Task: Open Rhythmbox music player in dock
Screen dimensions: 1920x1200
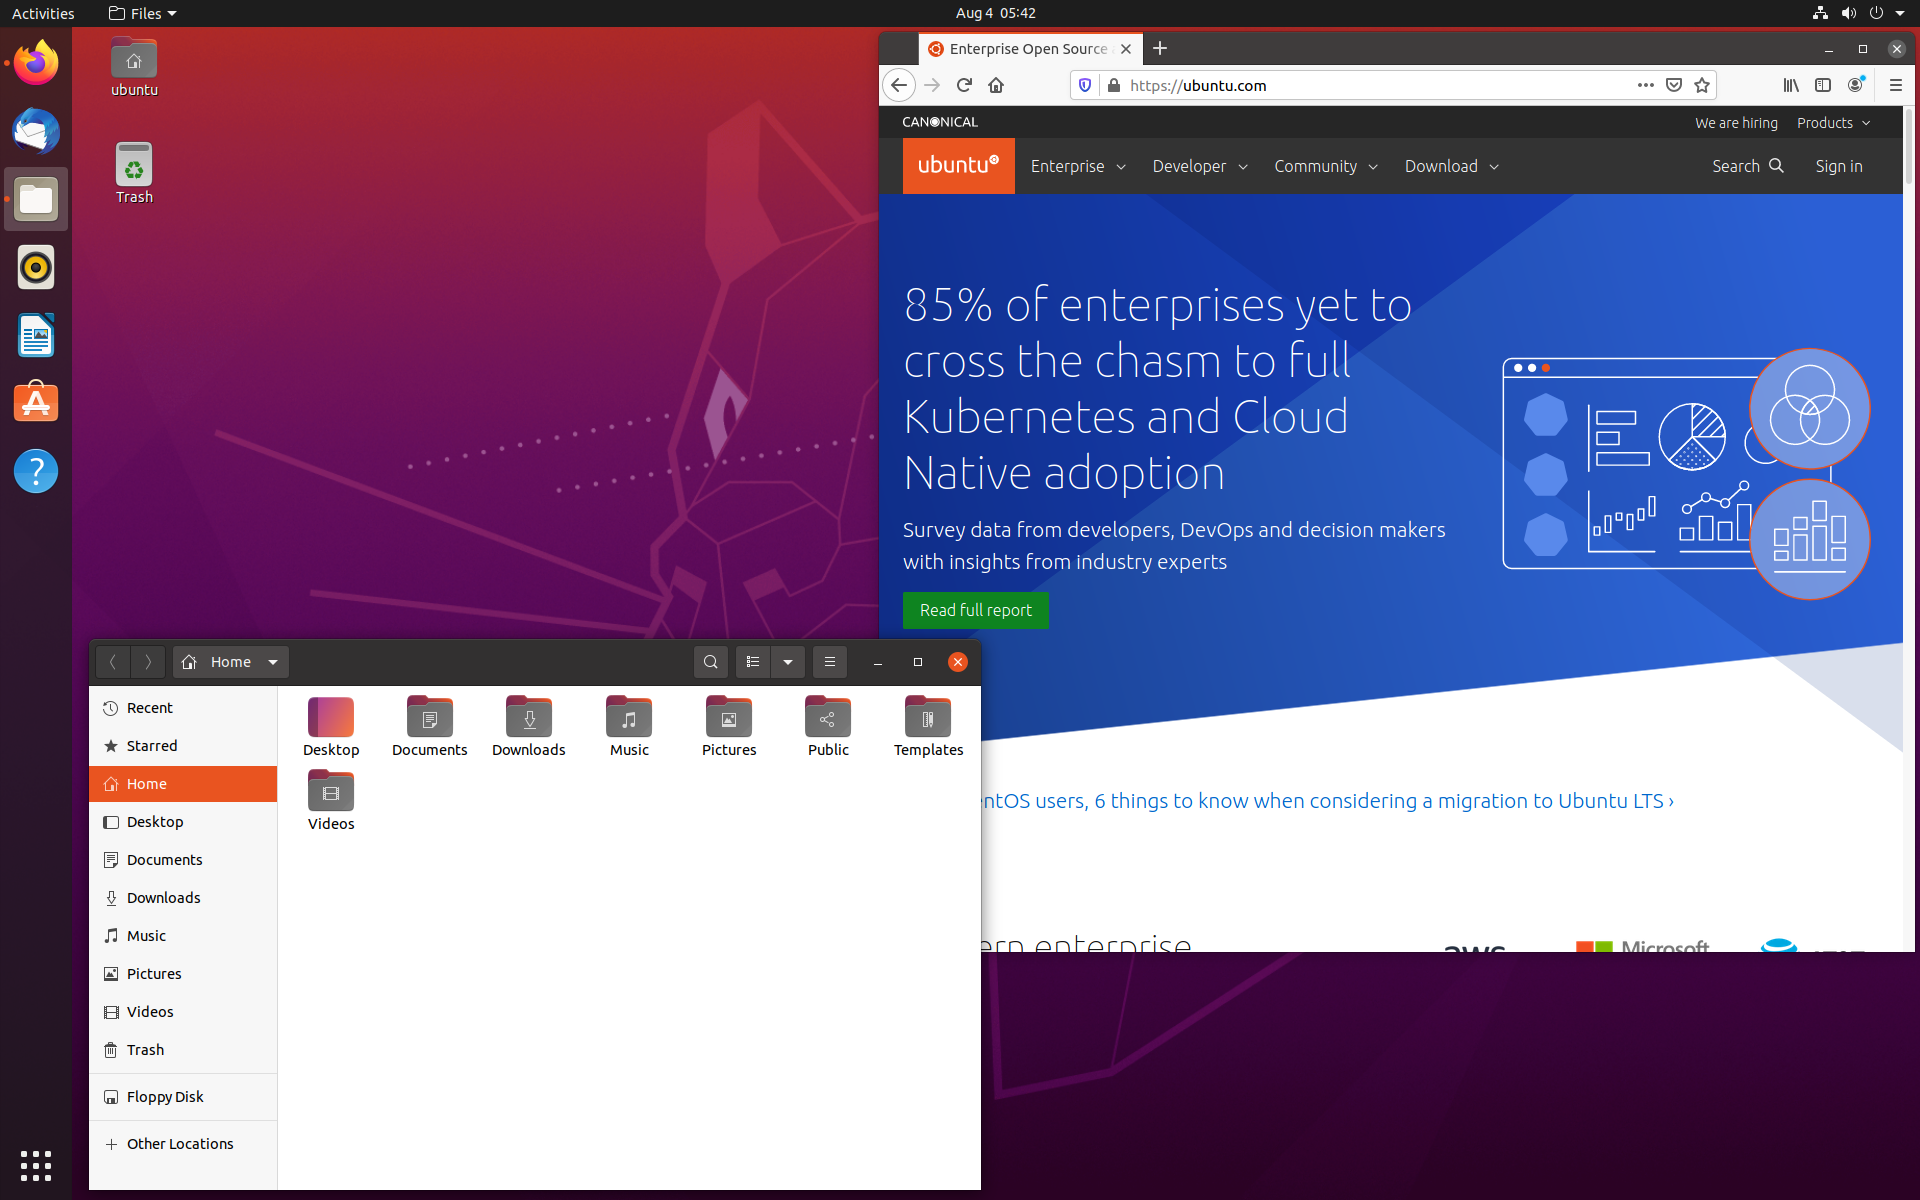Action: click(36, 267)
